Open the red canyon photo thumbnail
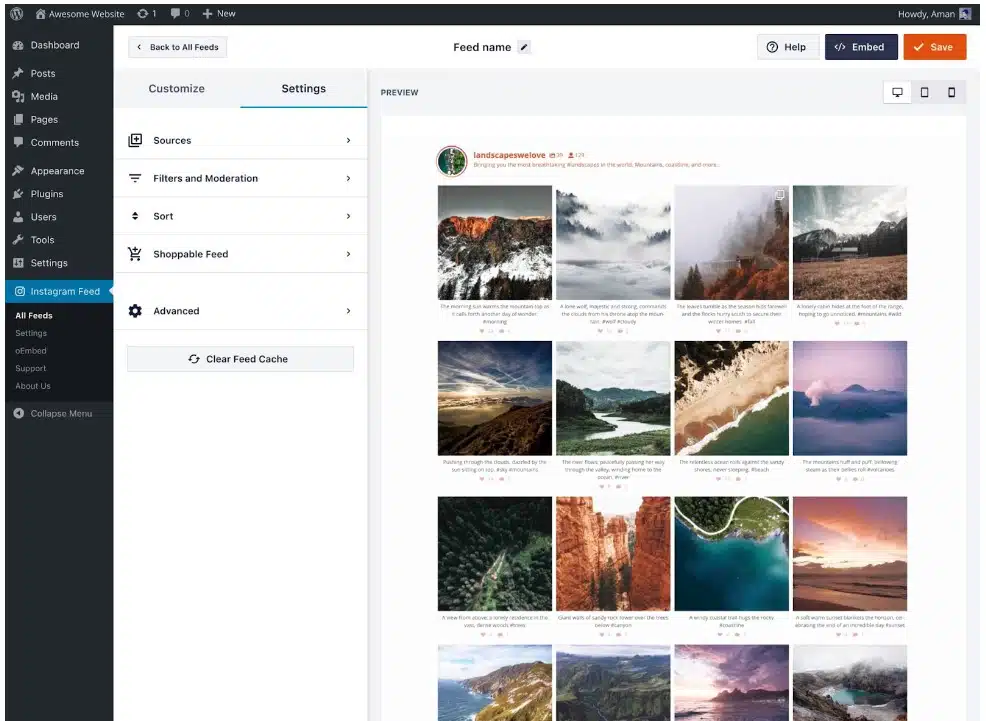Image resolution: width=986 pixels, height=721 pixels. [613, 554]
